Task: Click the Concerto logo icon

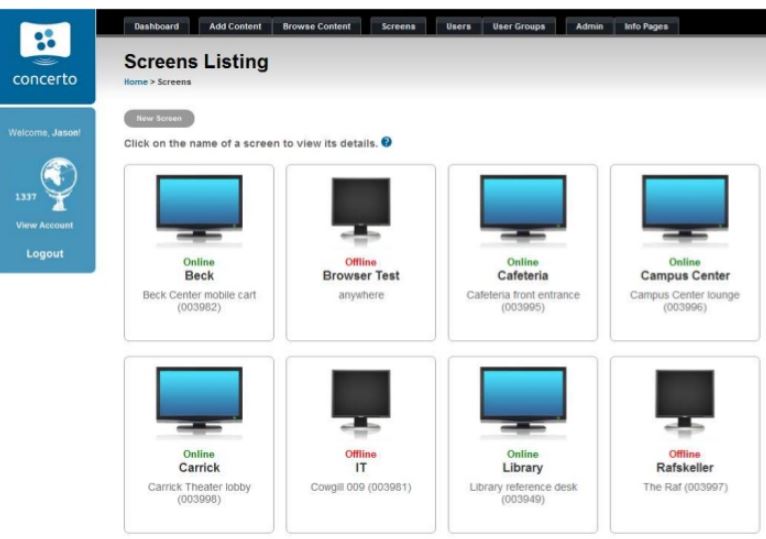Action: pos(45,43)
